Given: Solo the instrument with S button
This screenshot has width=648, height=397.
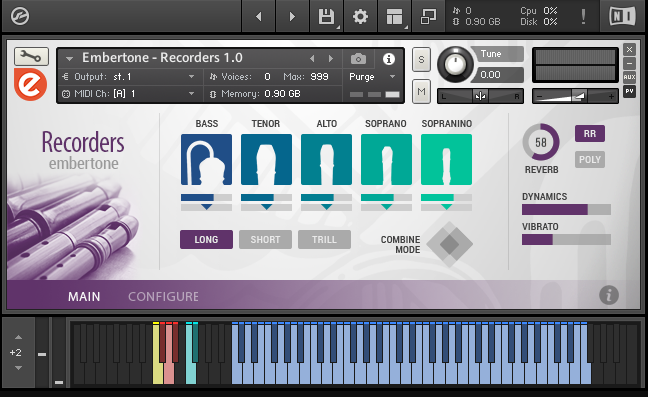Looking at the screenshot, I should click(x=421, y=59).
